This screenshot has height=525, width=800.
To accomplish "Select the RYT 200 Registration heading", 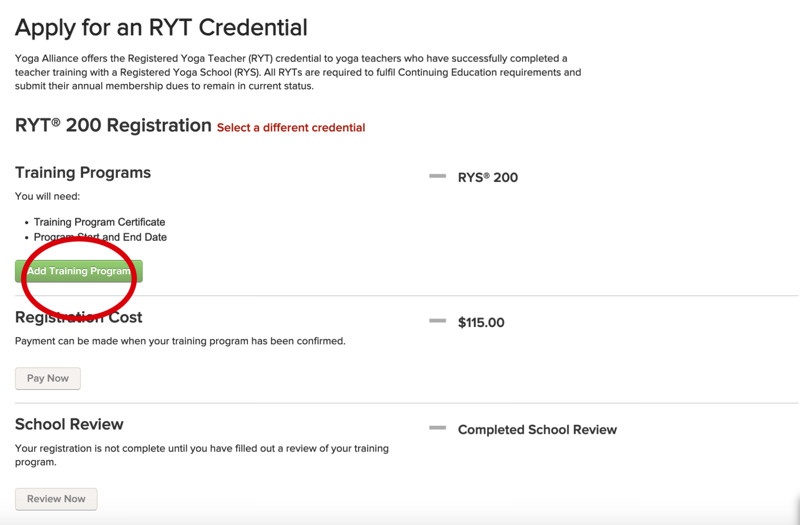I will [x=113, y=126].
